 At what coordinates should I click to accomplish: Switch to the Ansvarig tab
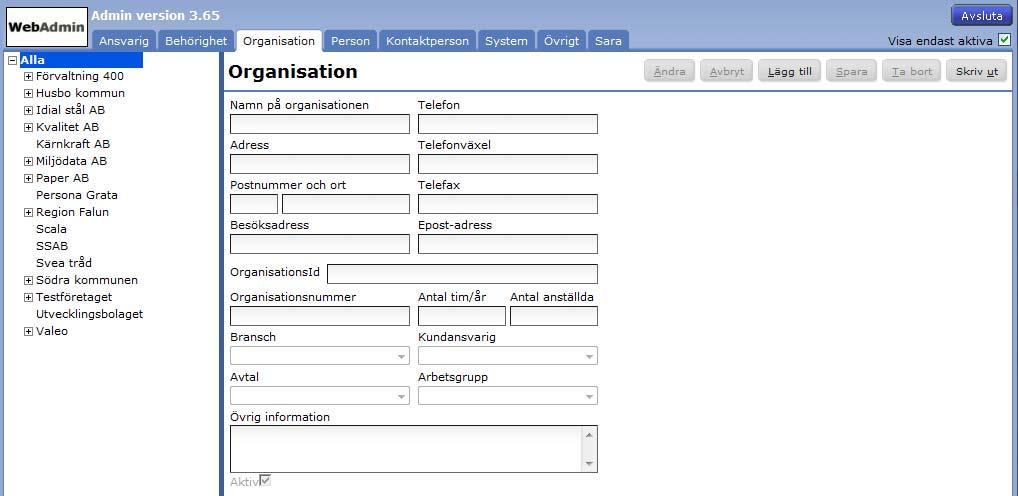click(123, 41)
